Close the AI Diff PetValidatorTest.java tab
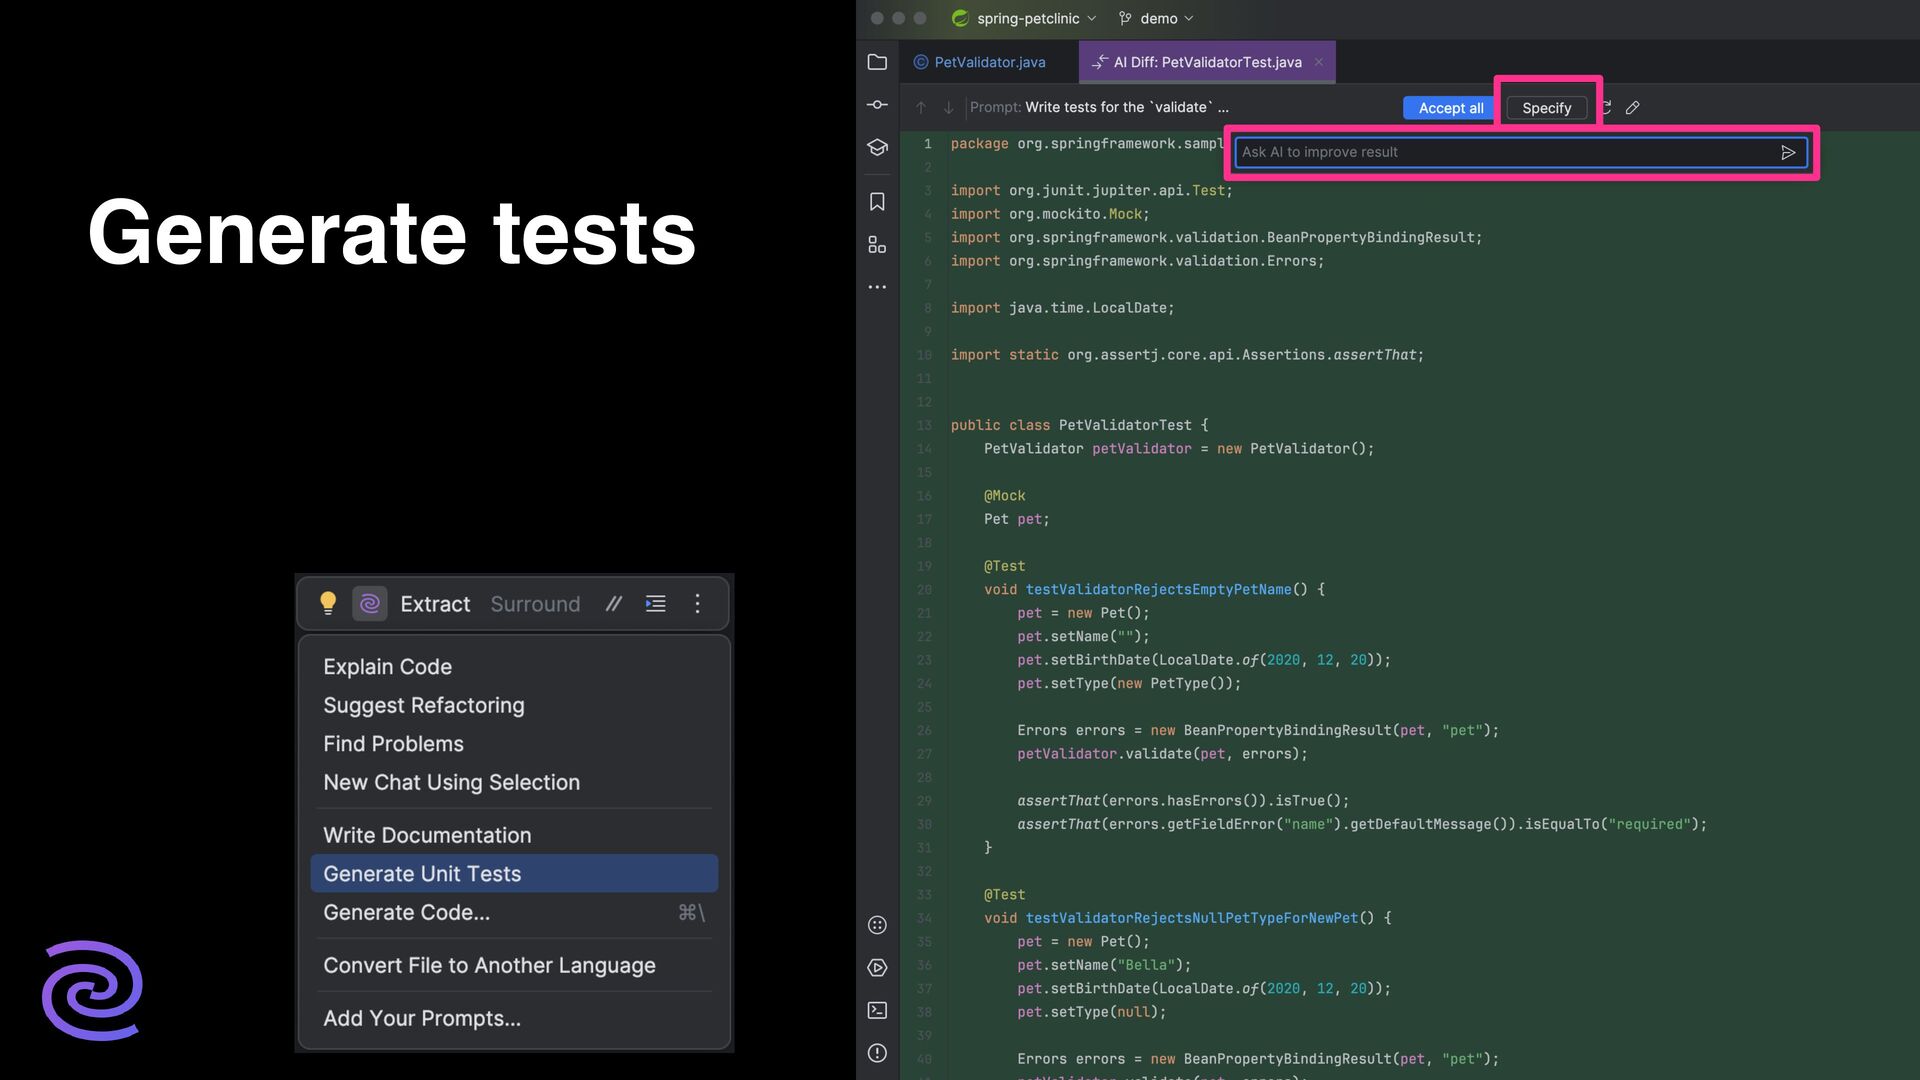Viewport: 1920px width, 1080px height. click(x=1319, y=62)
